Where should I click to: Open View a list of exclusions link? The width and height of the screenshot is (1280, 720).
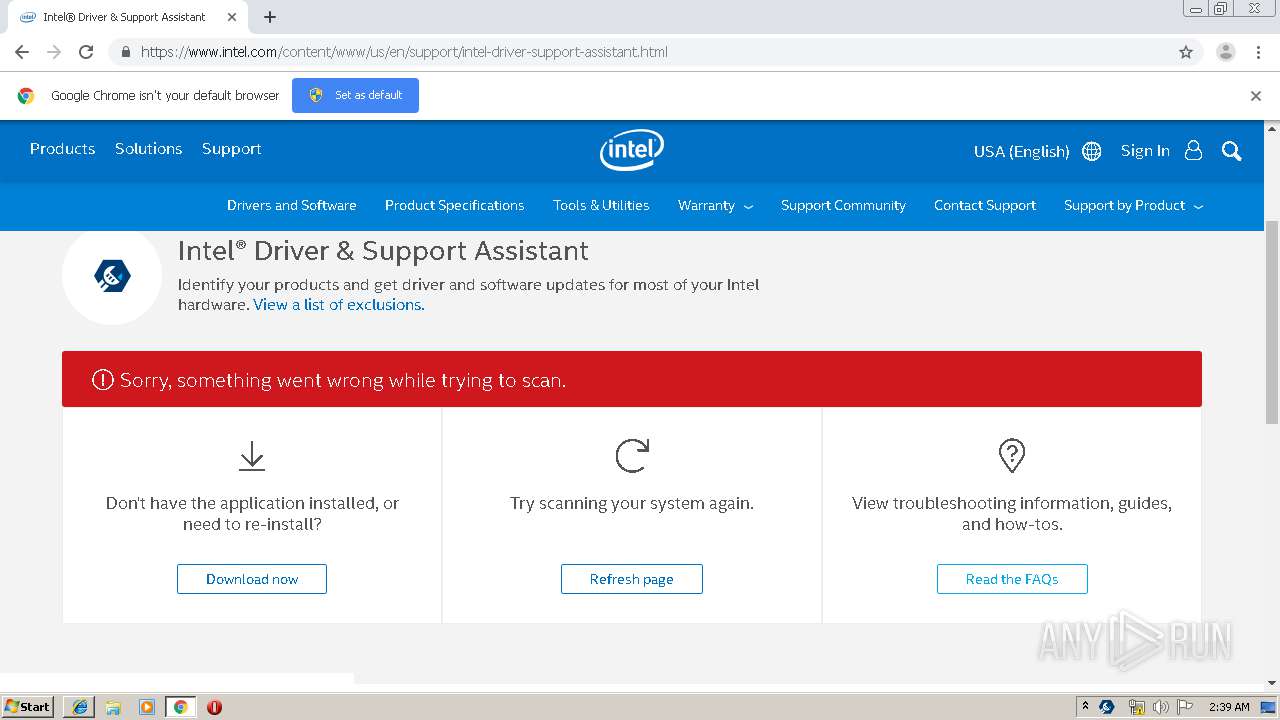pos(339,305)
